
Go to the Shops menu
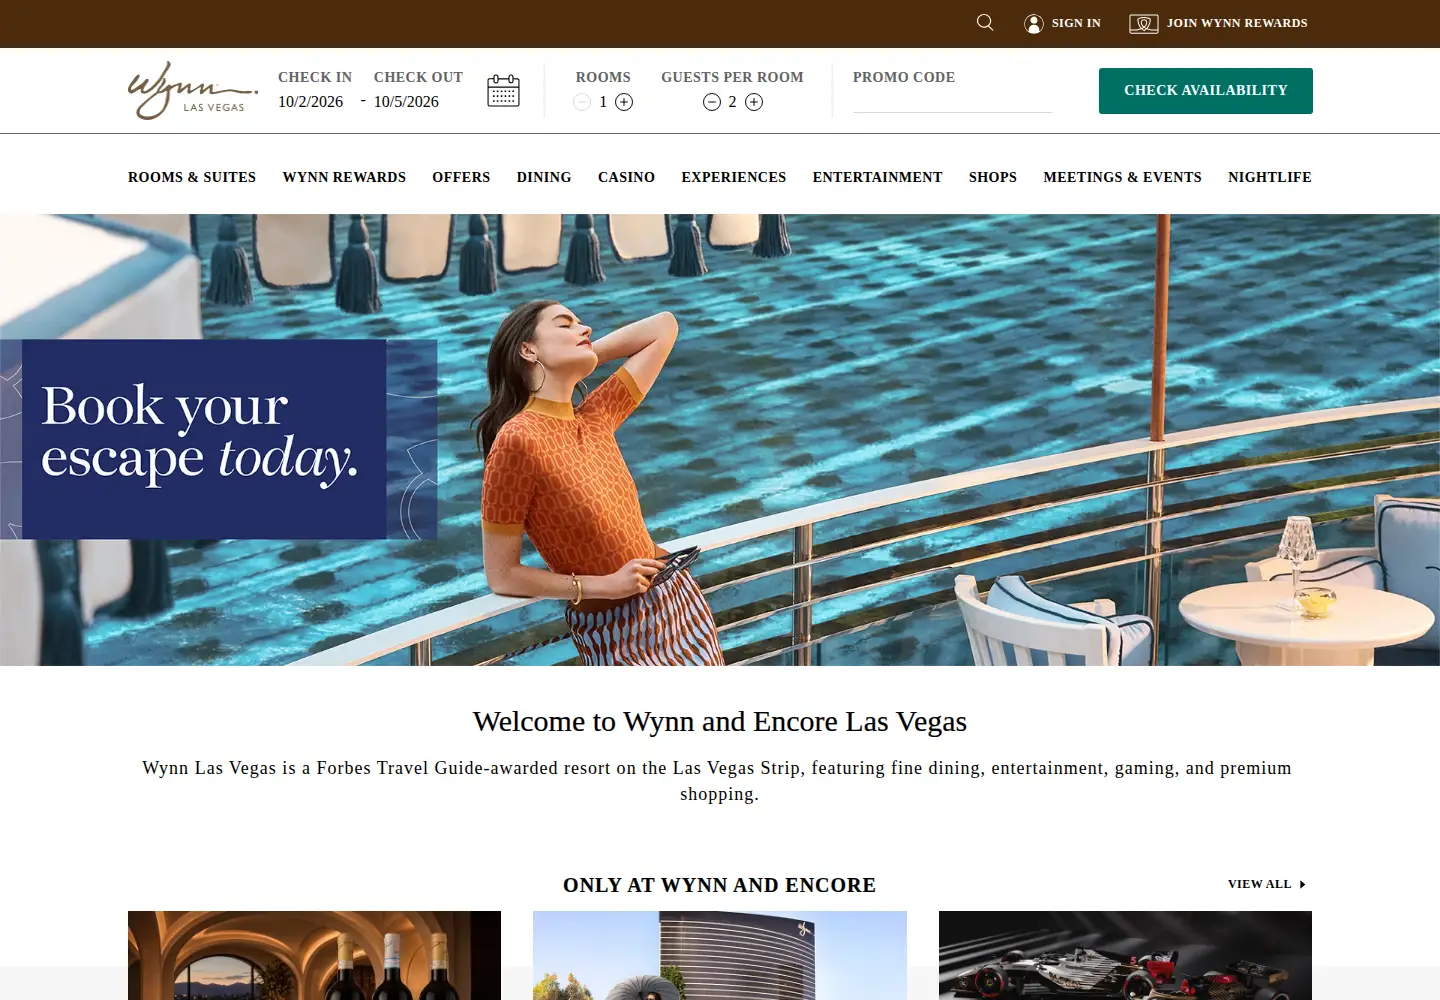(993, 177)
